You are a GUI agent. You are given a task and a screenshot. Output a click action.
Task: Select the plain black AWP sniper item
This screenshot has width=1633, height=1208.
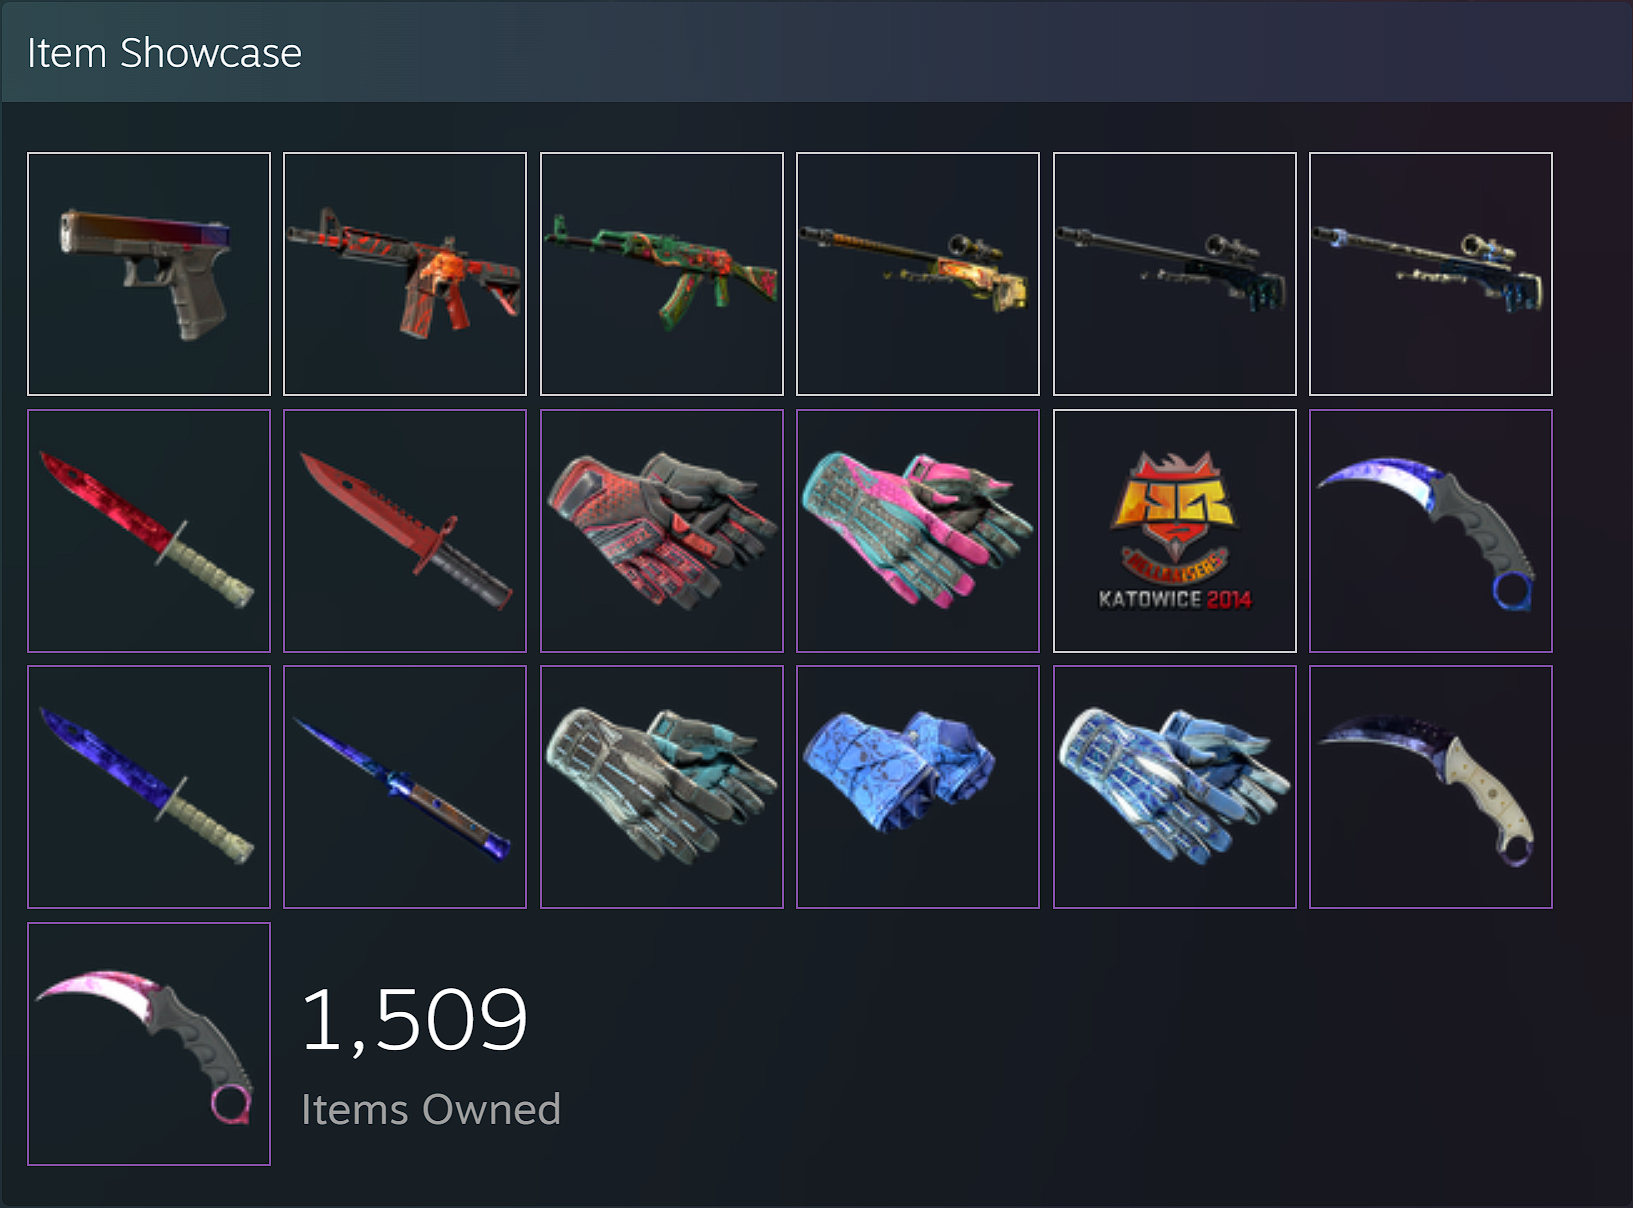(1175, 274)
